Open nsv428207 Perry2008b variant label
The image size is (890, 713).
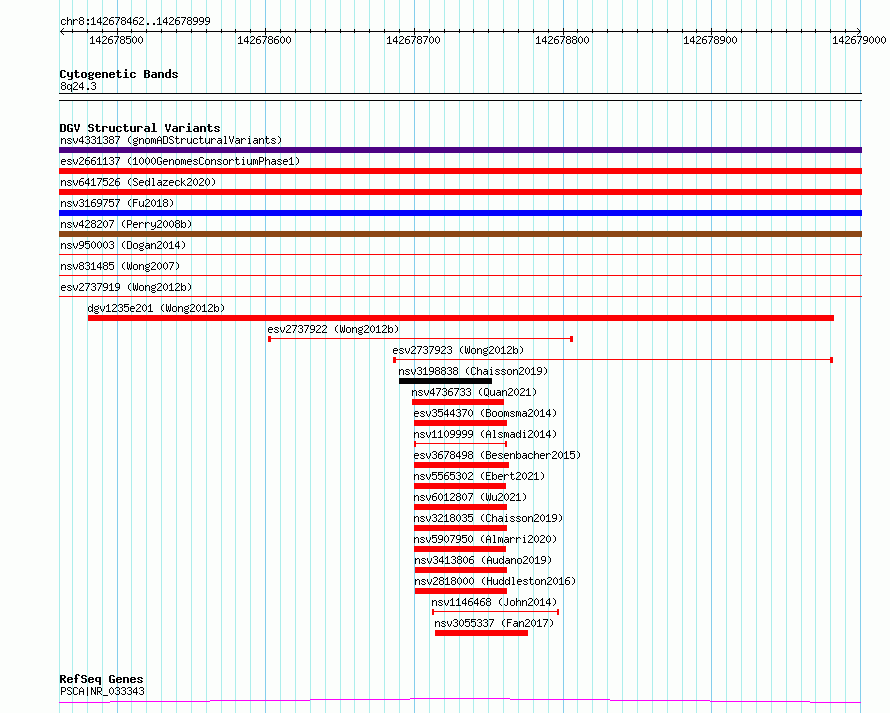point(126,224)
